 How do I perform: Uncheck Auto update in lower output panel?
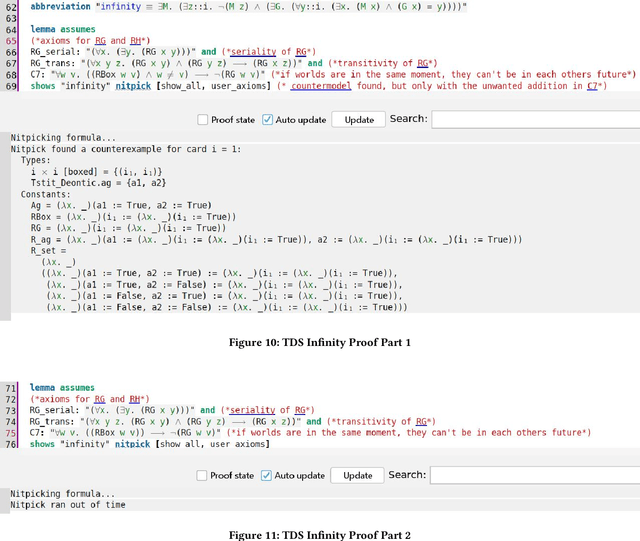[267, 475]
